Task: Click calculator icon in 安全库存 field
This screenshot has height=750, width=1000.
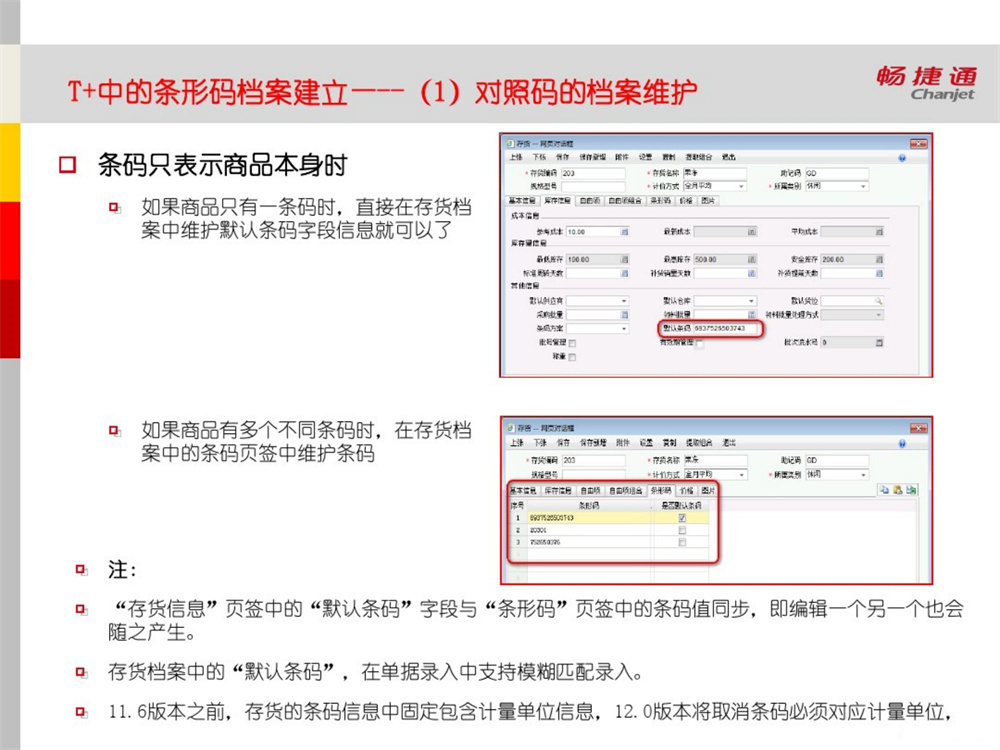Action: (x=879, y=259)
